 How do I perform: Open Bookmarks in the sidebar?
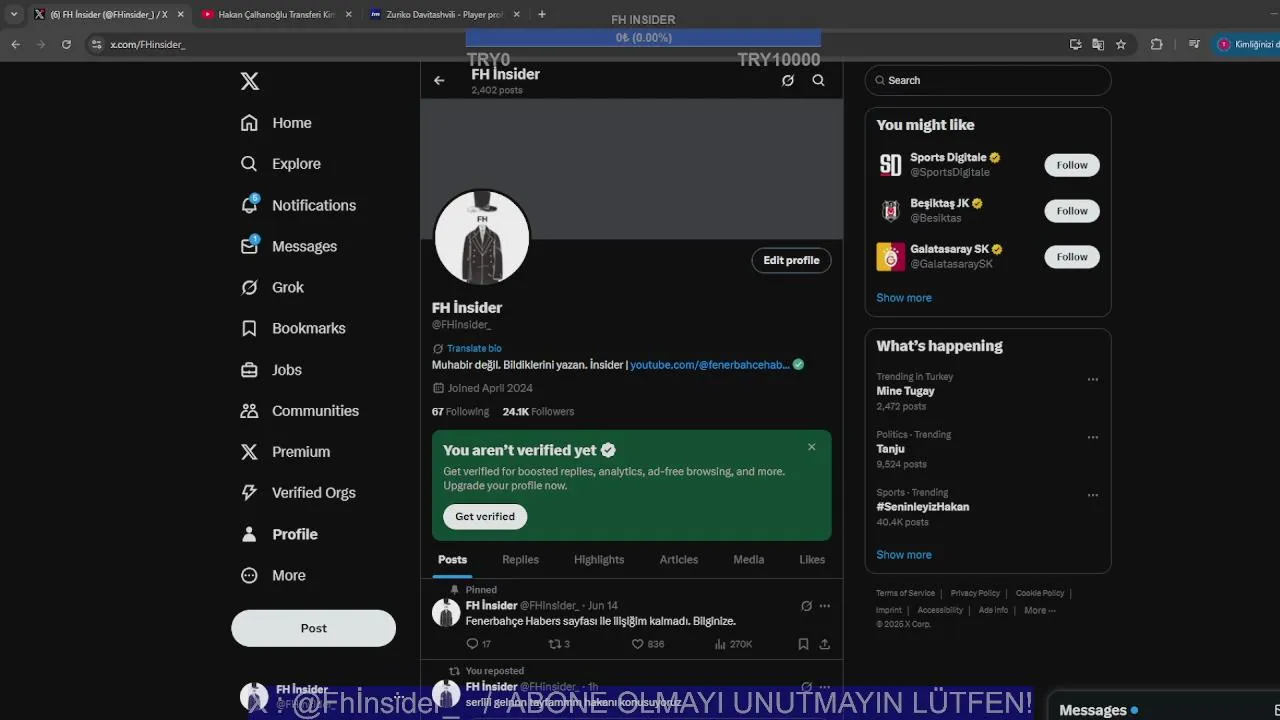pos(293,328)
